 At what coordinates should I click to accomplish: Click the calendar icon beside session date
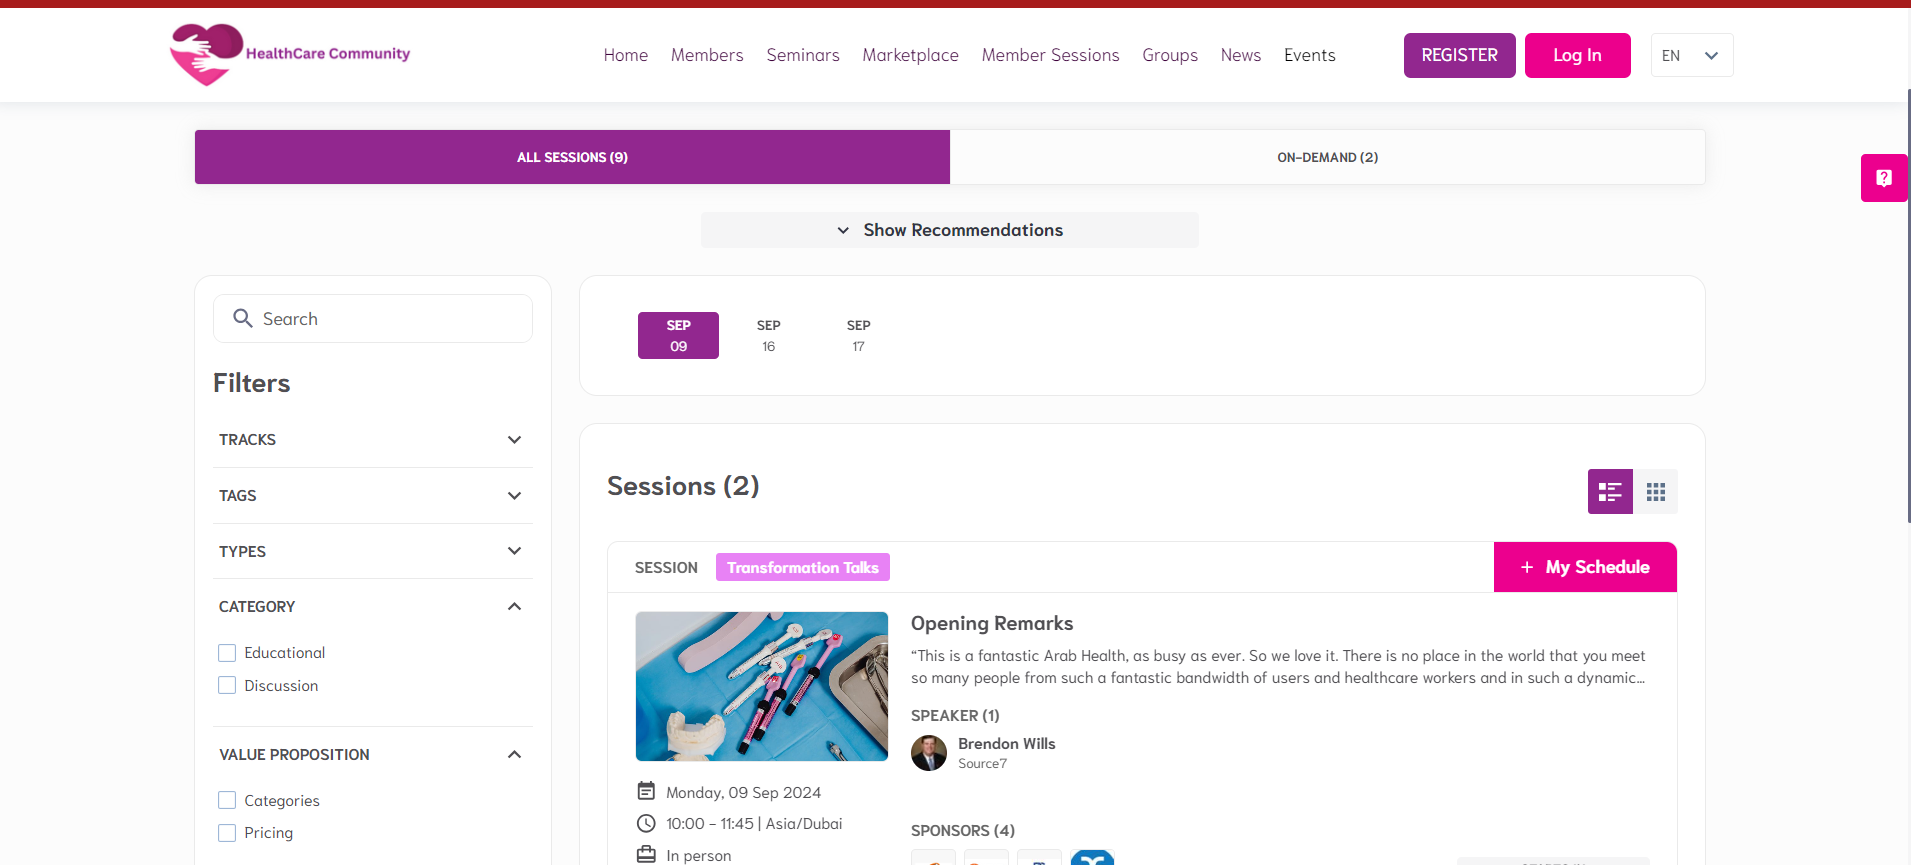[x=646, y=792]
